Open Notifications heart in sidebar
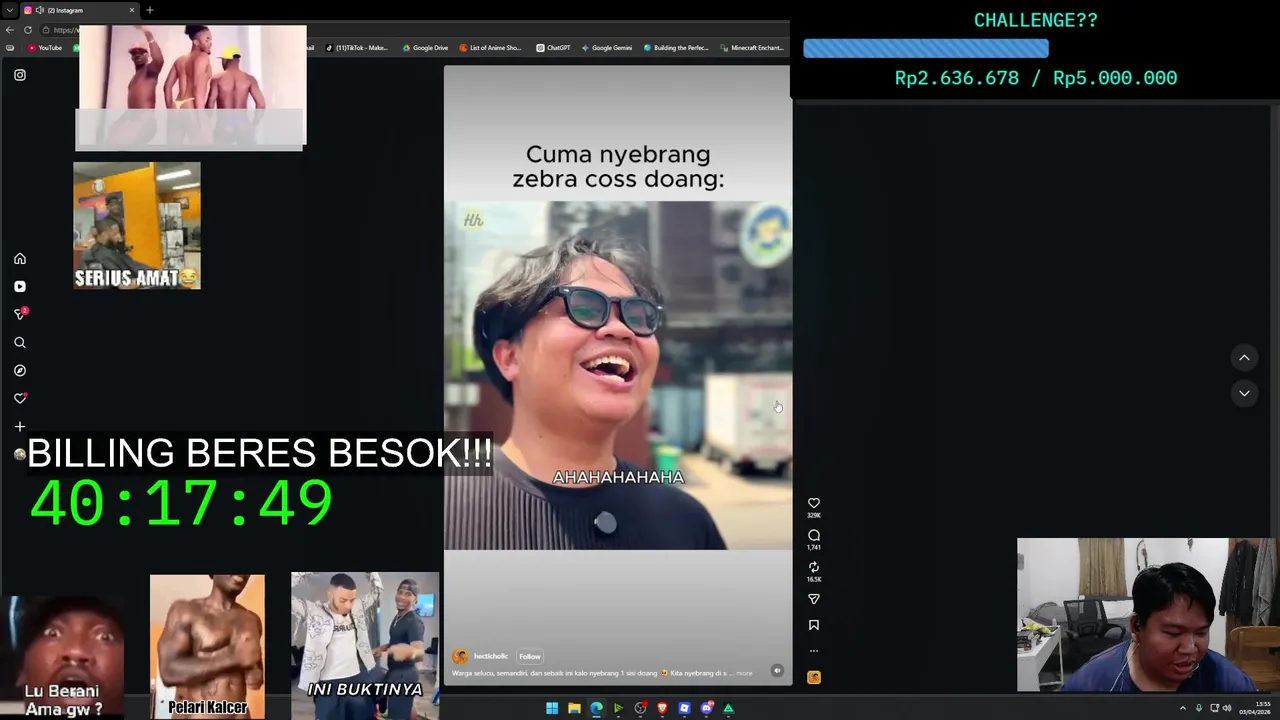1280x720 pixels. 20,399
